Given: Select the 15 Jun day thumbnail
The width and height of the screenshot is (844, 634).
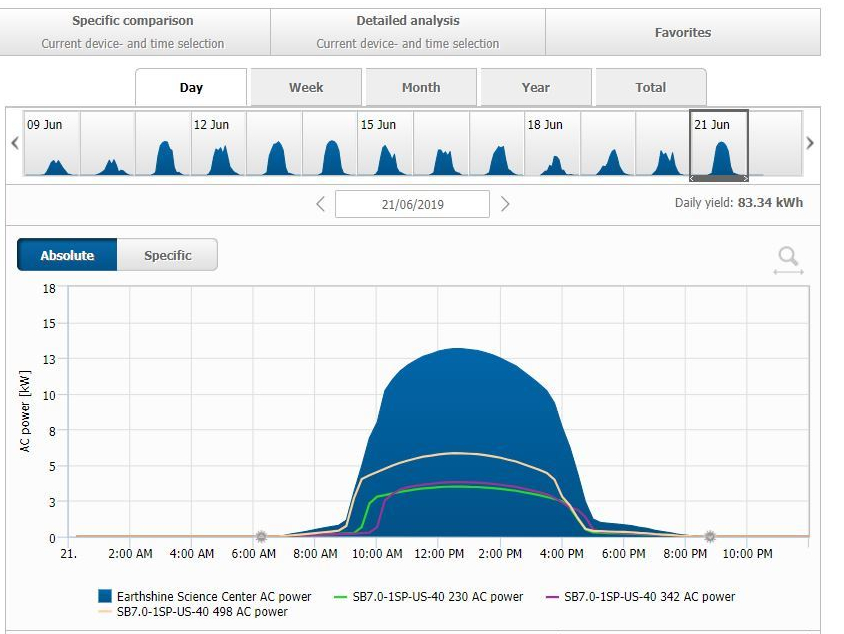Looking at the screenshot, I should point(385,144).
